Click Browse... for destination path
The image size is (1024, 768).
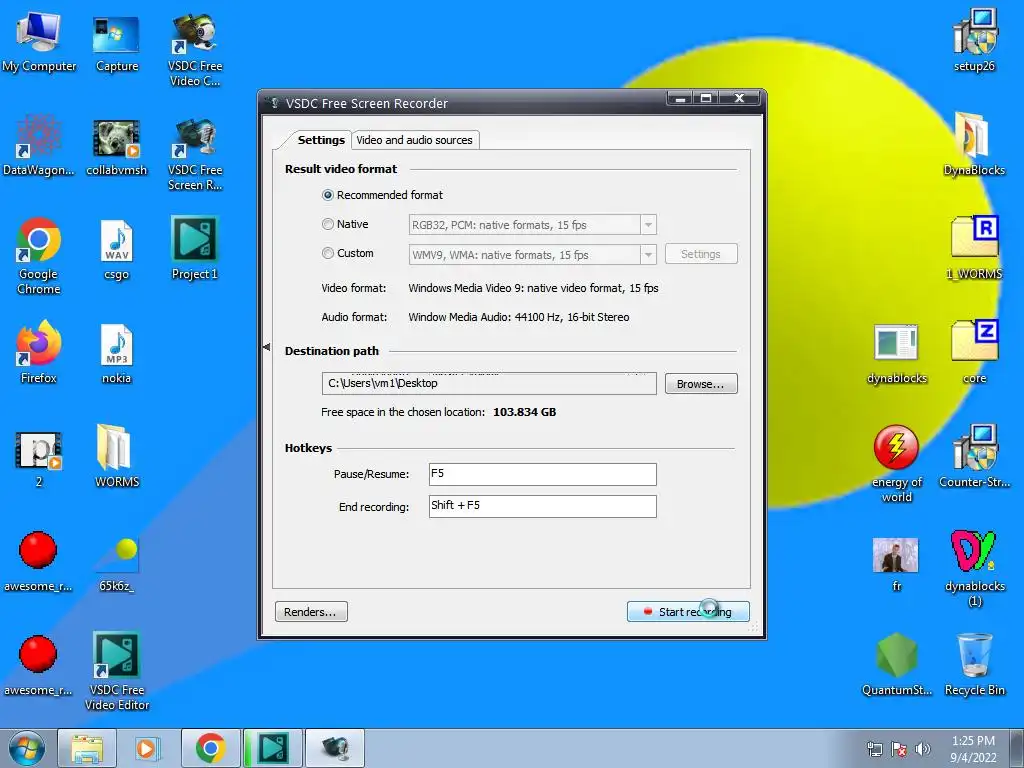point(701,384)
